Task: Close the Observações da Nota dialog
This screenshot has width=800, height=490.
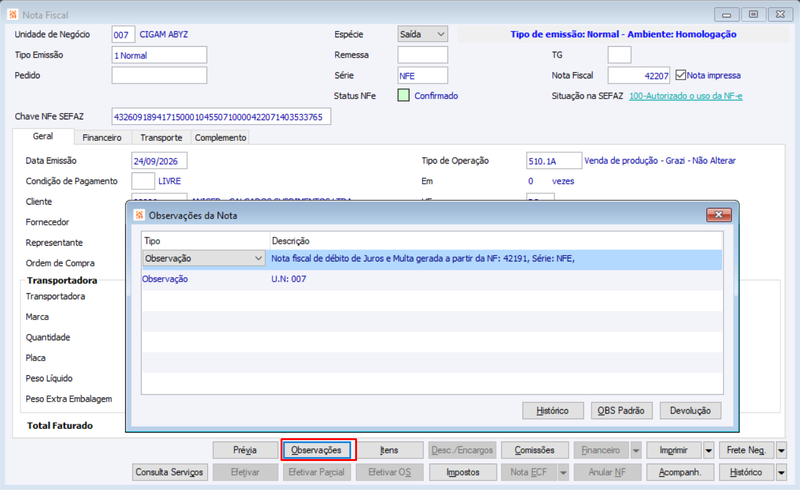Action: 718,215
